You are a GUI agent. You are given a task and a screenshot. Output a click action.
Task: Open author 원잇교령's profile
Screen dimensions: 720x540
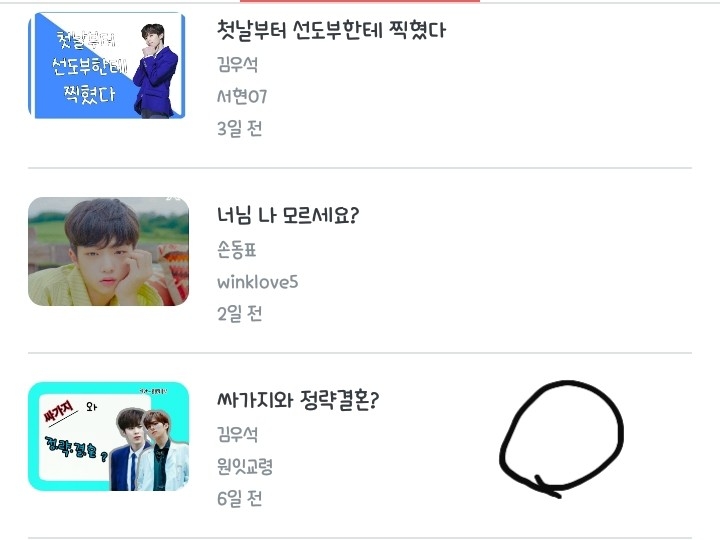245,467
